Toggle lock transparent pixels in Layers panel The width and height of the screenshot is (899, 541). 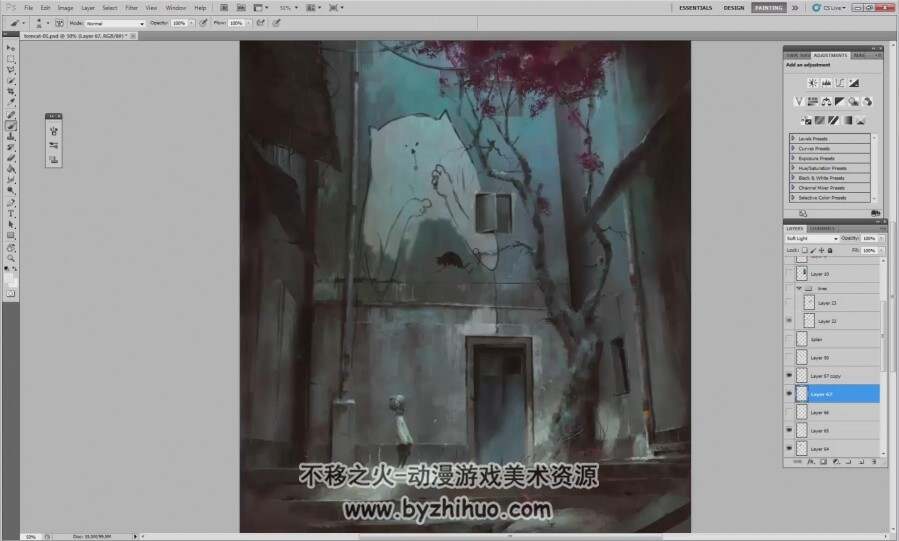point(804,250)
